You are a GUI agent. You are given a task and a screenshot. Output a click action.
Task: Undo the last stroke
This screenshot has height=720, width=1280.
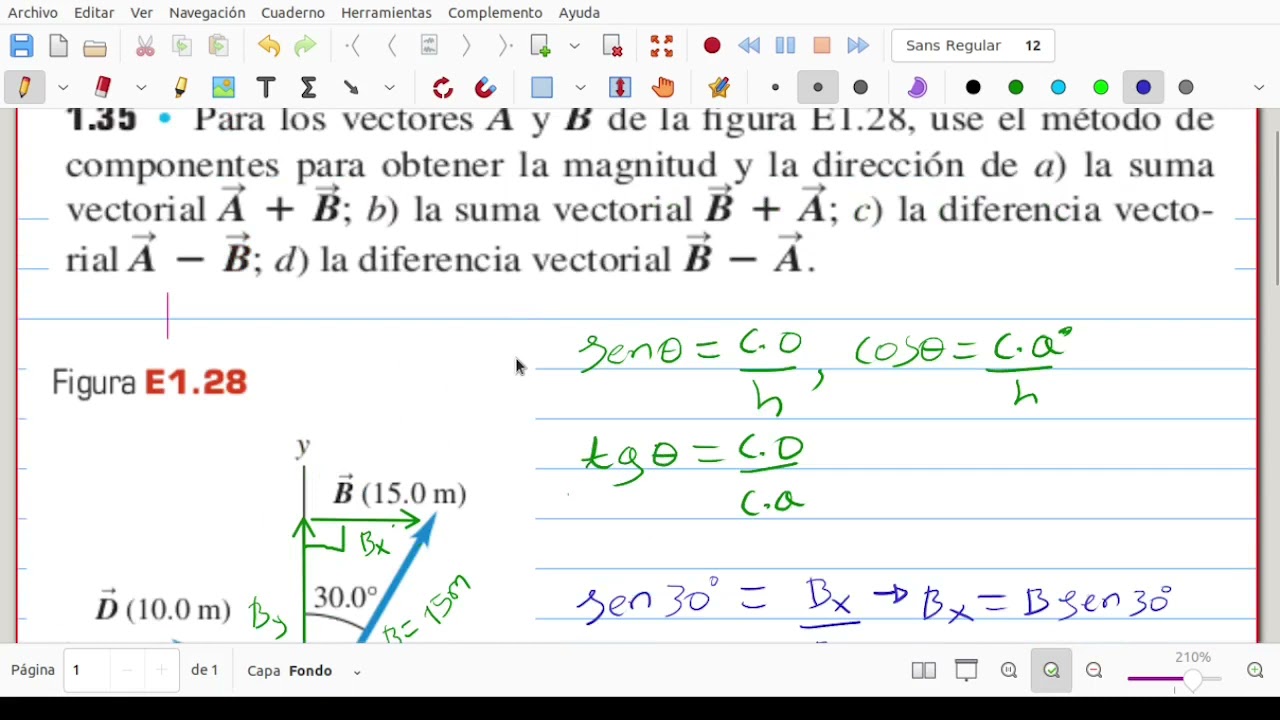coord(268,46)
